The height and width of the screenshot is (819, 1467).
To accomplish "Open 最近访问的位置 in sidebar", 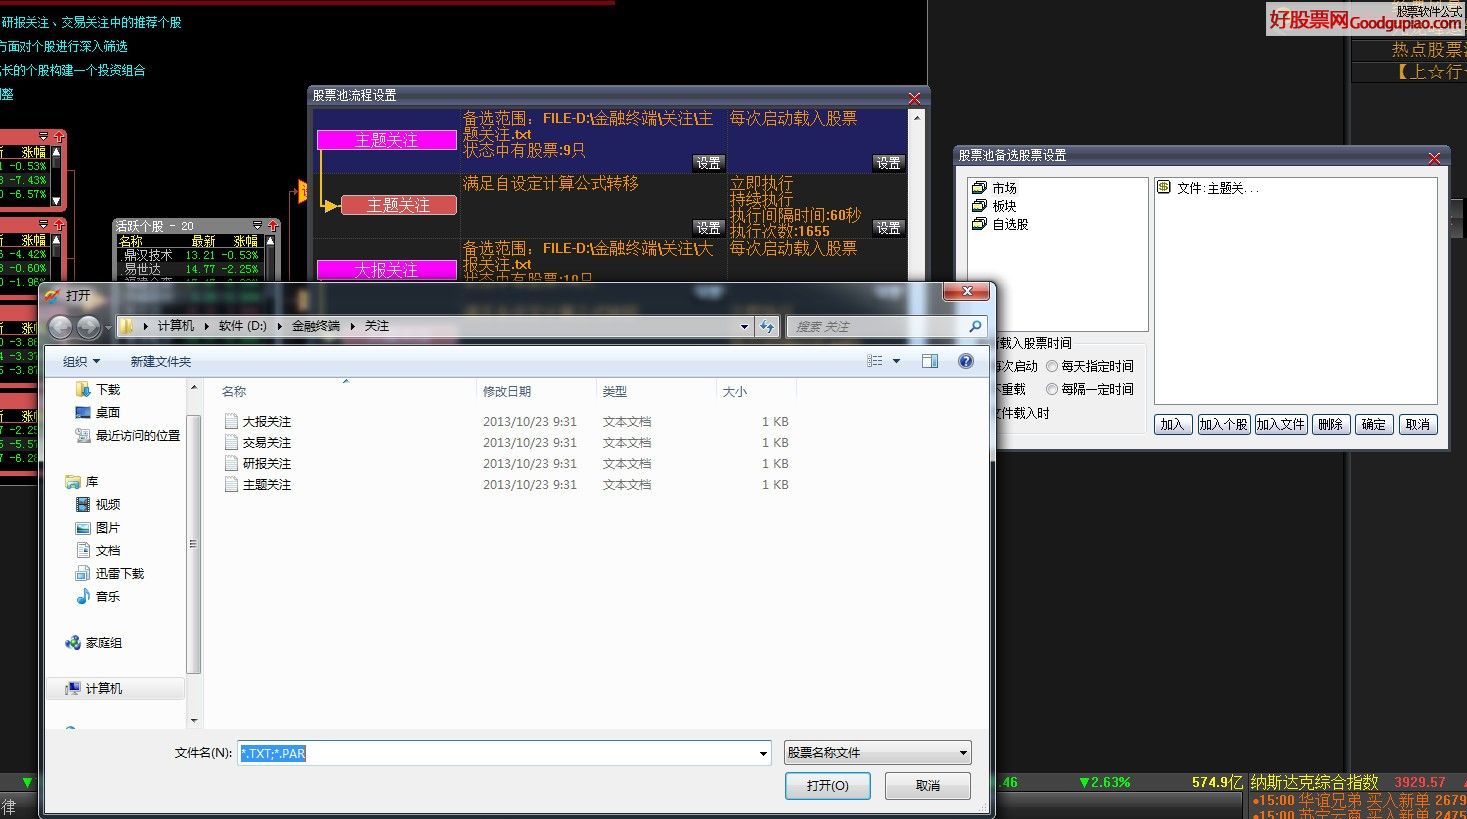I will point(128,435).
